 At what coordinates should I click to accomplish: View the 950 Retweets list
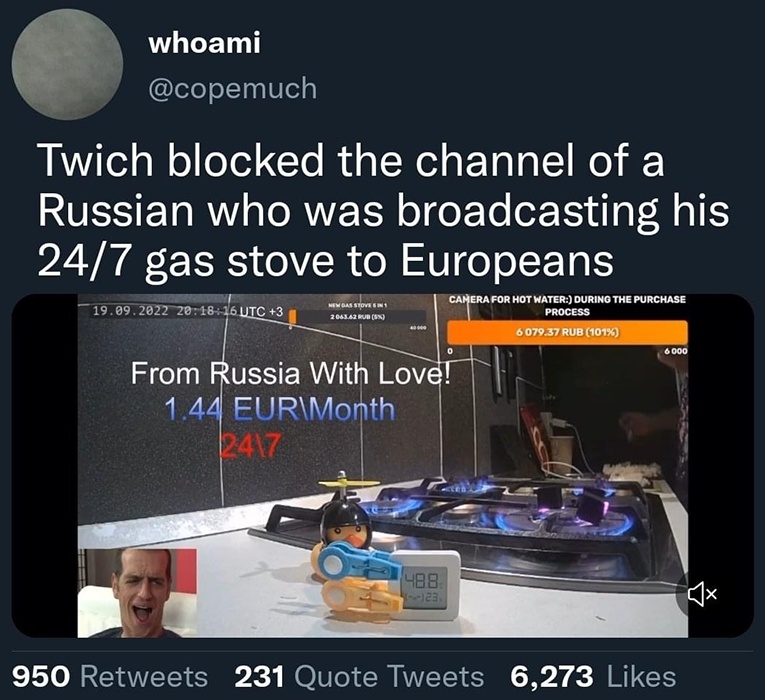(110, 677)
